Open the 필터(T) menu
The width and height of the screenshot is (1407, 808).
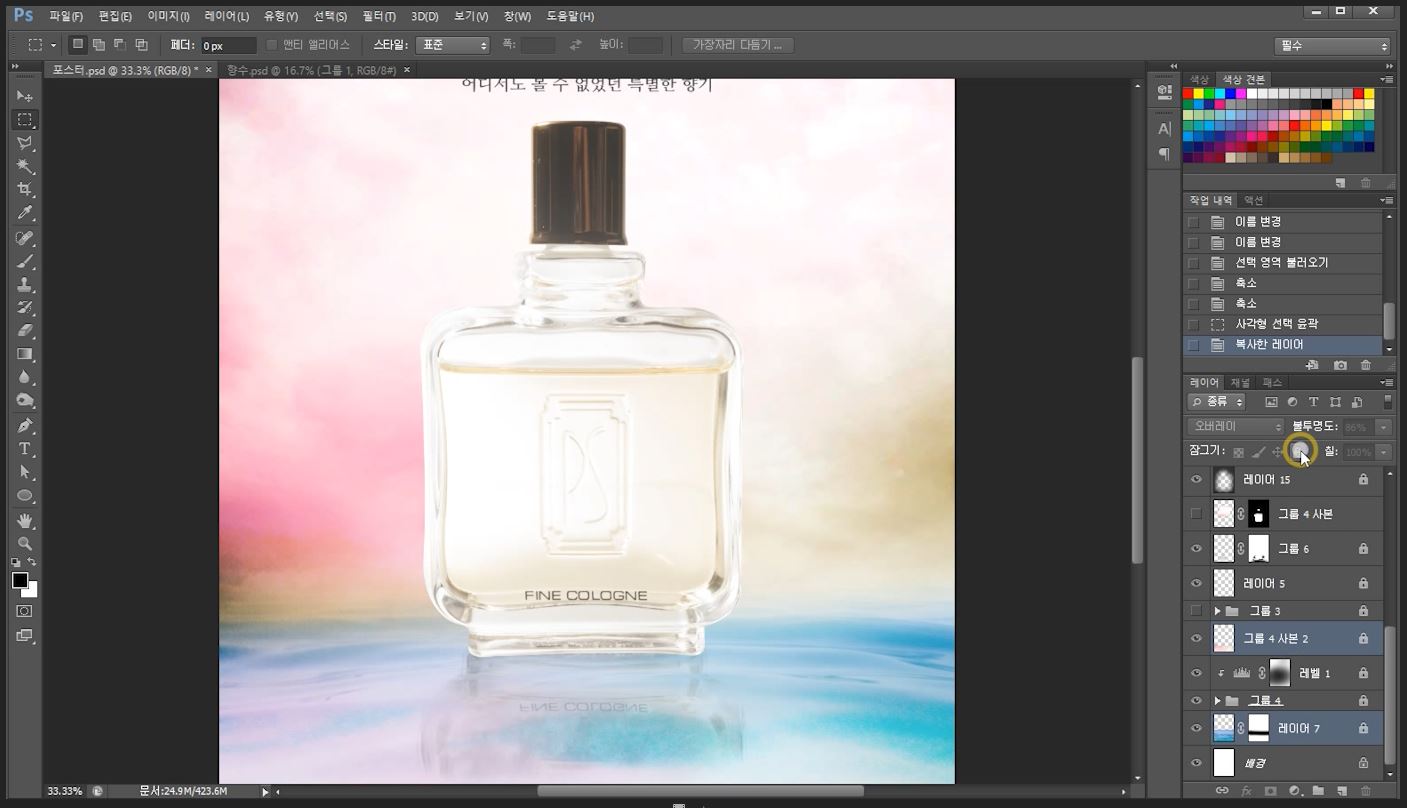[x=379, y=16]
